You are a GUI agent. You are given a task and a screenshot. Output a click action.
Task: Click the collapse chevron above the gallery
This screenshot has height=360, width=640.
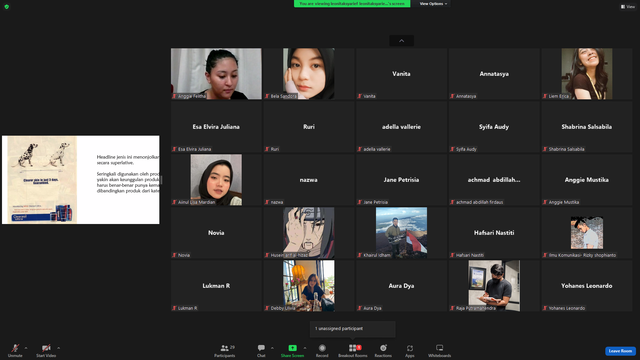402,41
